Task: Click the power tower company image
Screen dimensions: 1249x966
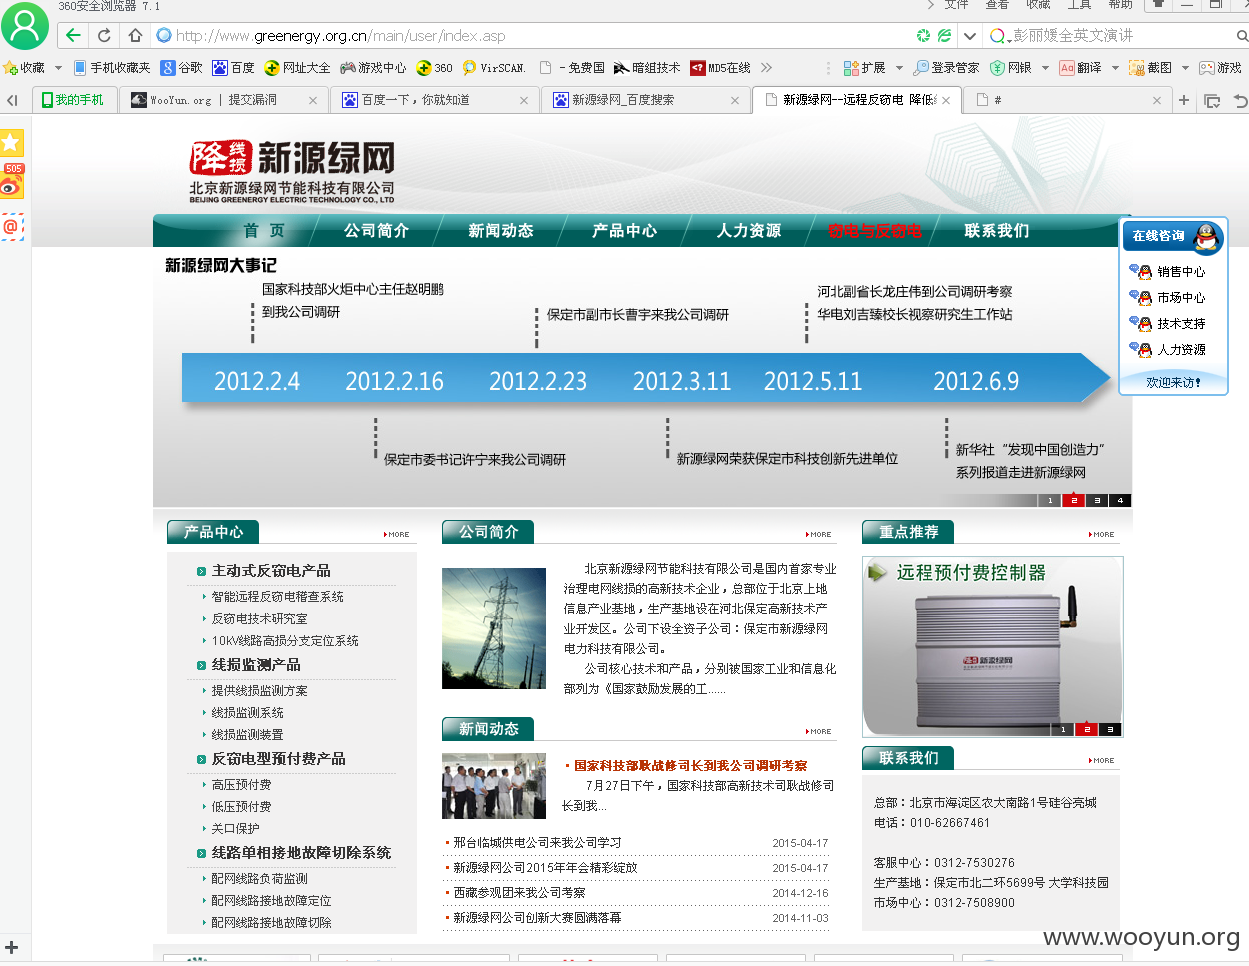Action: (494, 628)
